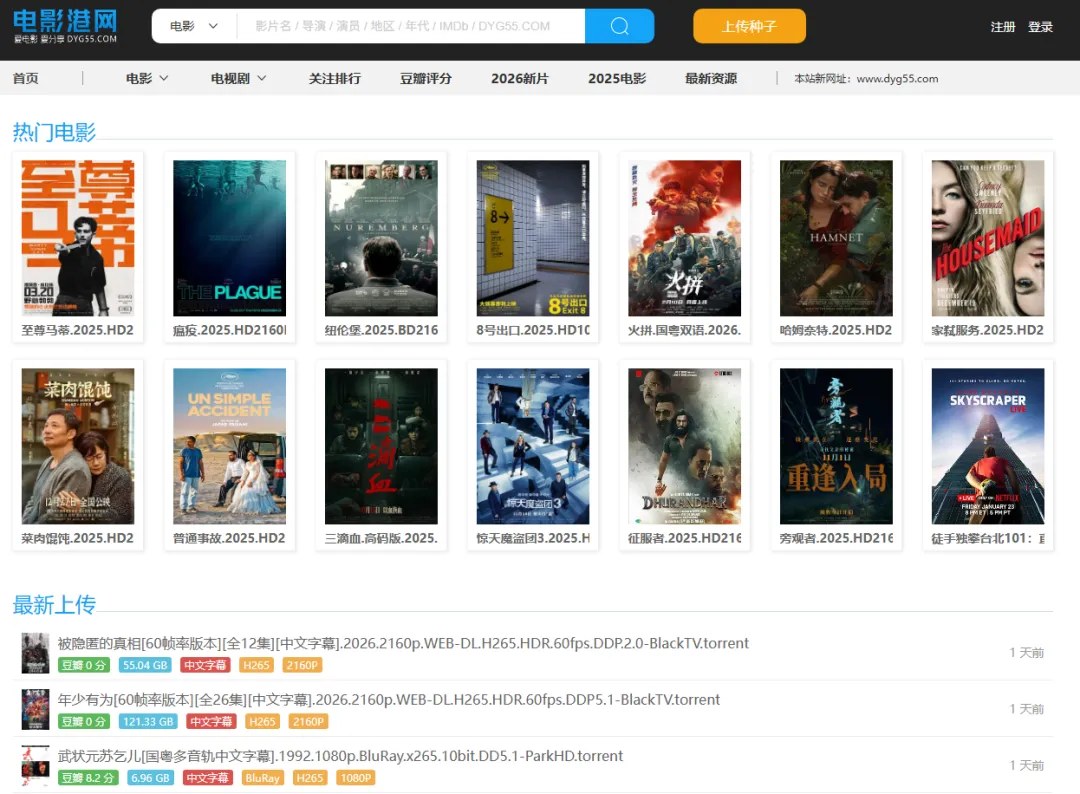Image resolution: width=1080 pixels, height=794 pixels.
Task: Open the 2025电影 navigation item
Action: tap(617, 79)
